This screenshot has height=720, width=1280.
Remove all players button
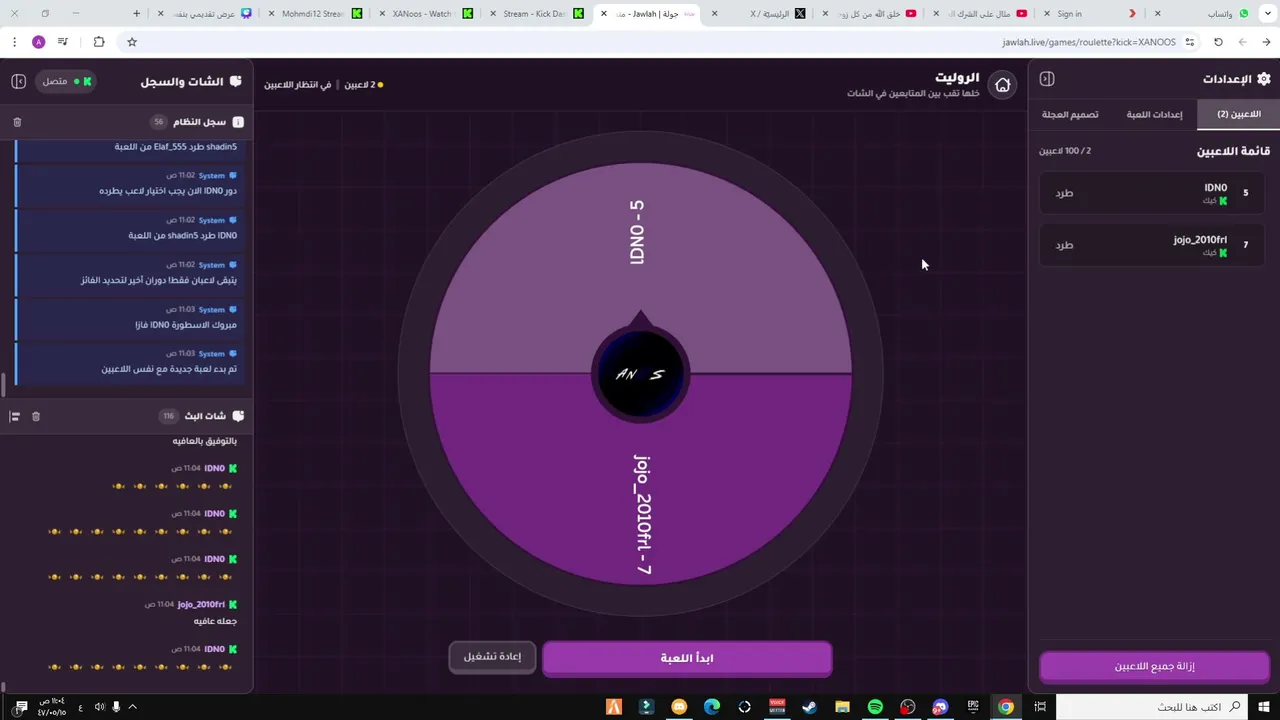pos(1154,666)
